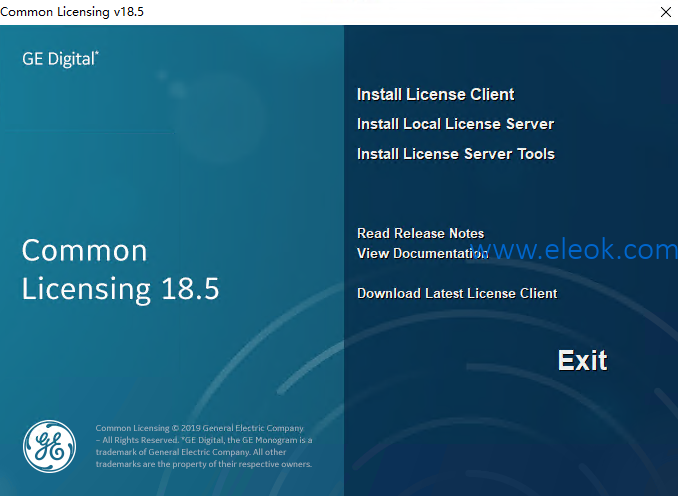Screen dimensions: 678x496
Task: Choose Install Local License Server
Action: (x=455, y=124)
